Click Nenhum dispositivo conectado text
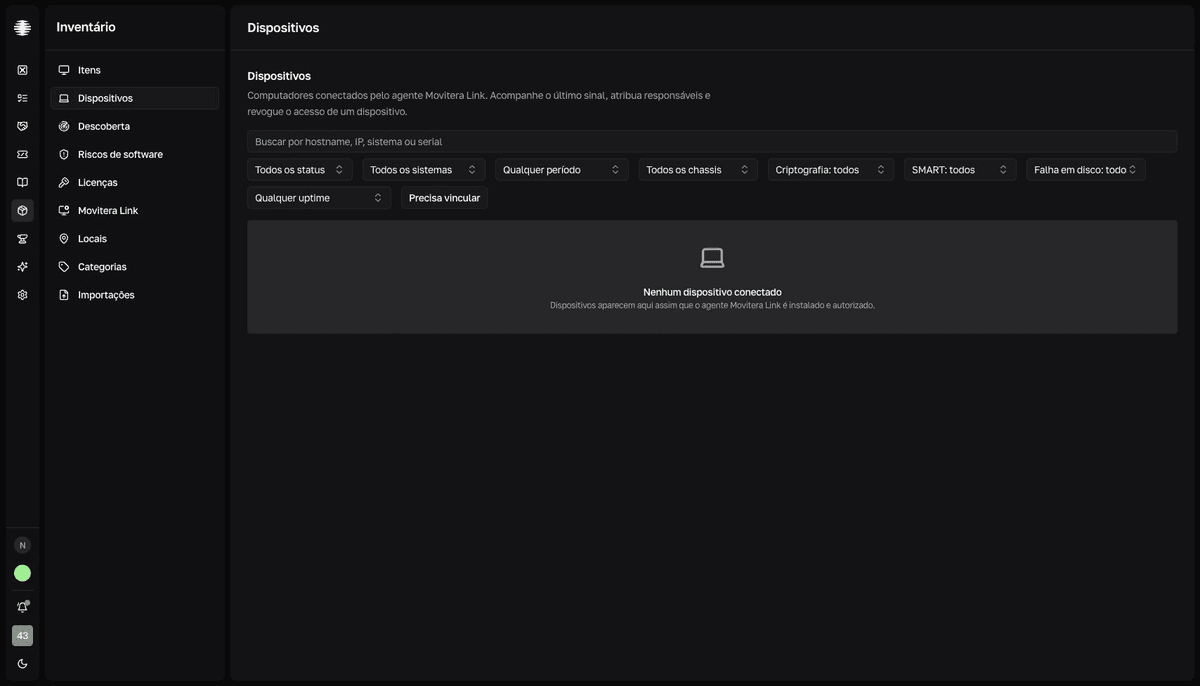The height and width of the screenshot is (686, 1200). tap(712, 292)
